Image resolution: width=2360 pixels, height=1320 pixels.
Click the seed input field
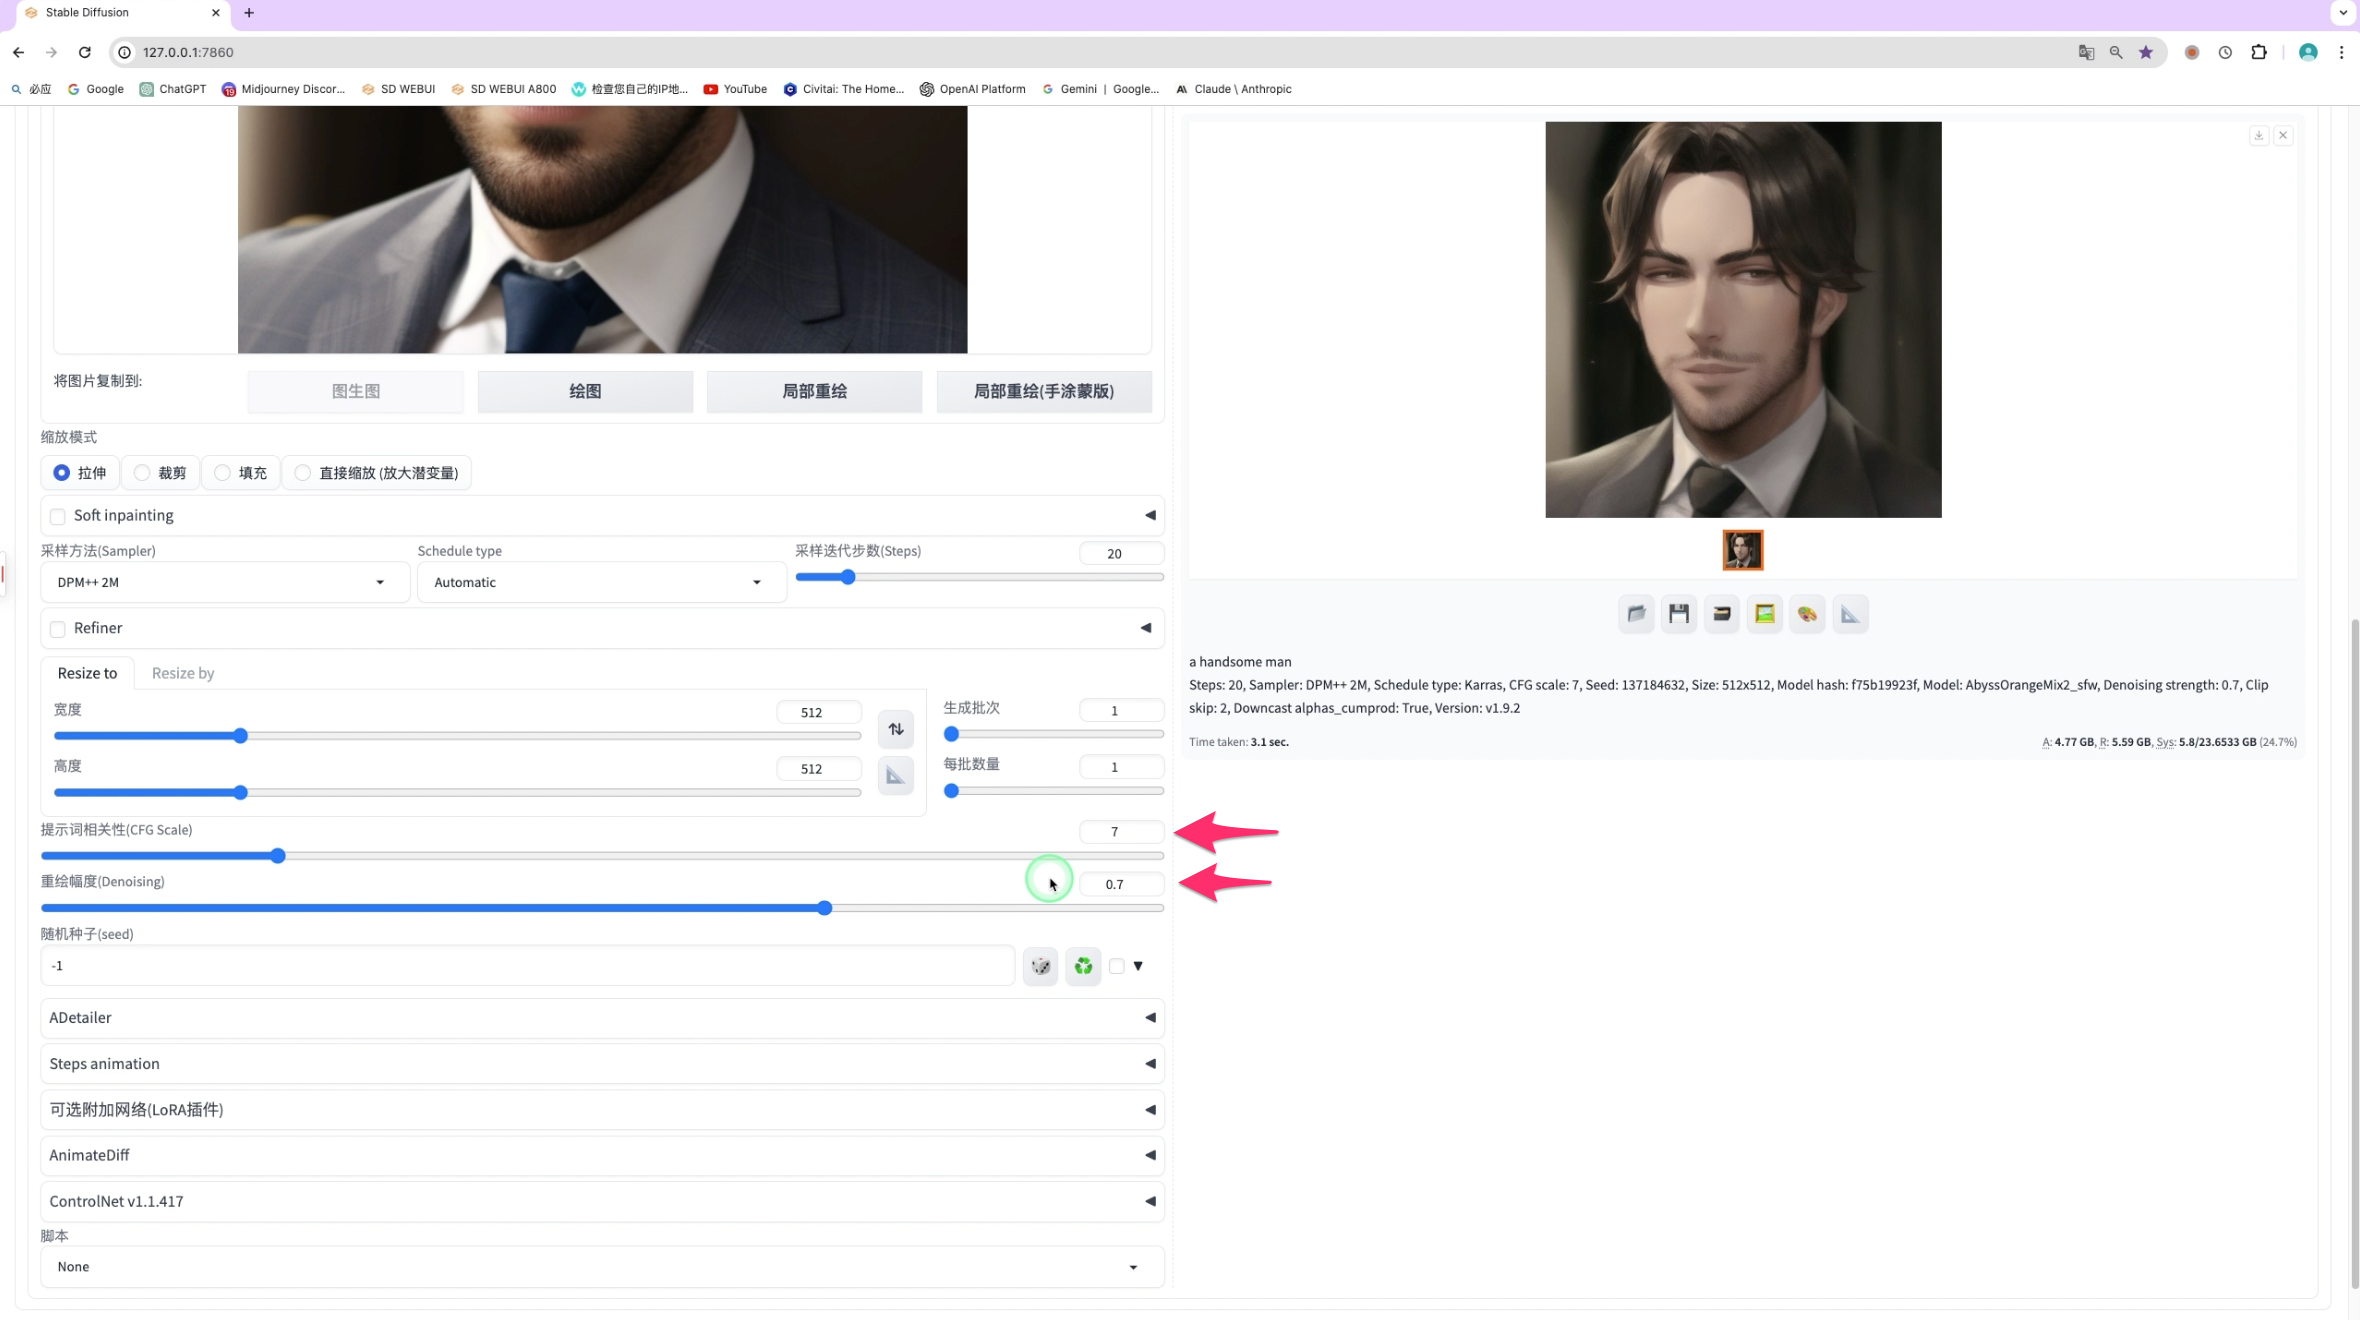click(528, 966)
